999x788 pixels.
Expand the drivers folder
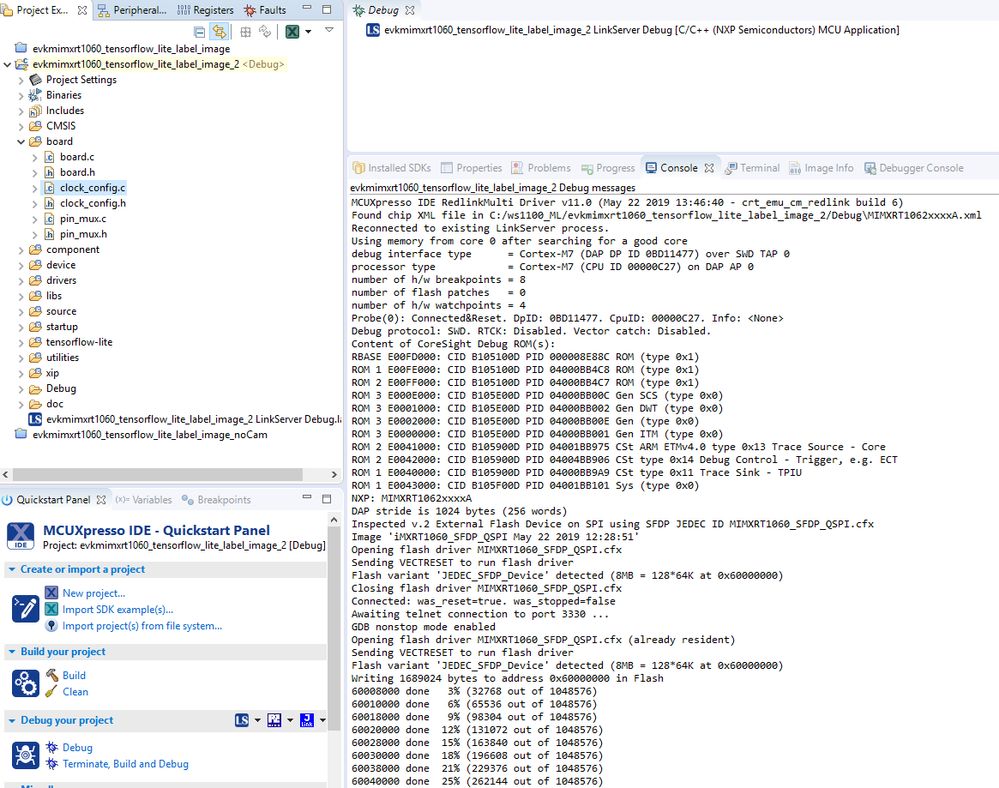[x=21, y=281]
